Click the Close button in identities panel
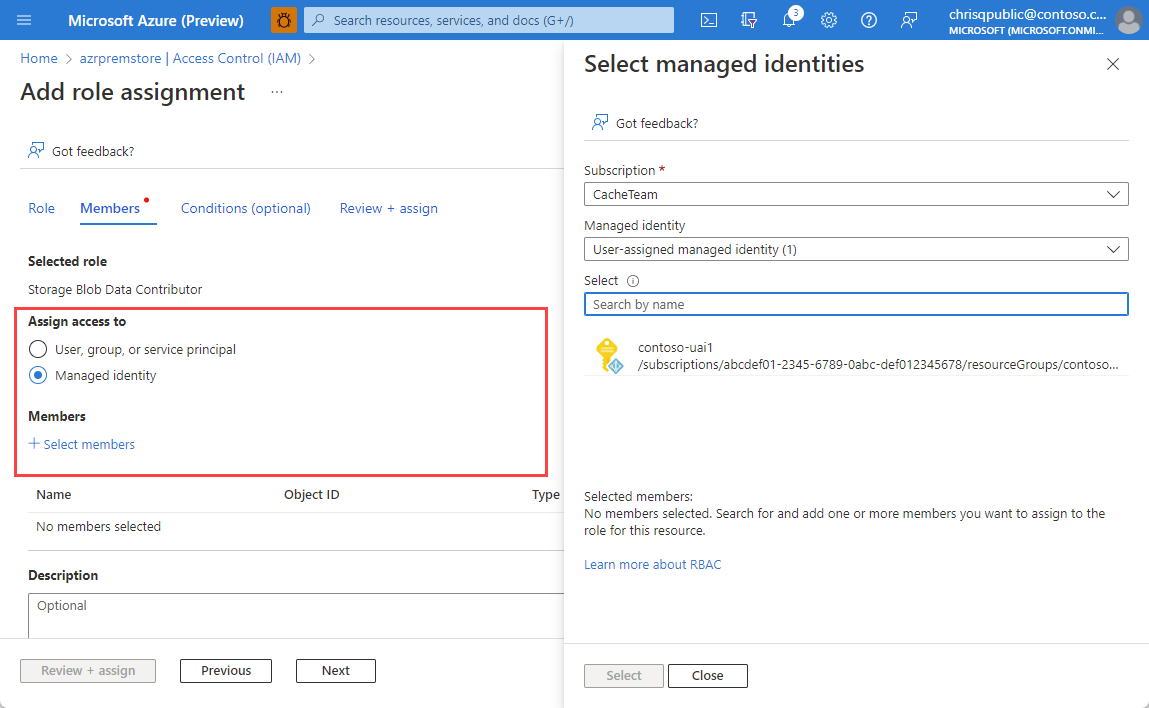Viewport: 1149px width, 708px height. point(708,676)
